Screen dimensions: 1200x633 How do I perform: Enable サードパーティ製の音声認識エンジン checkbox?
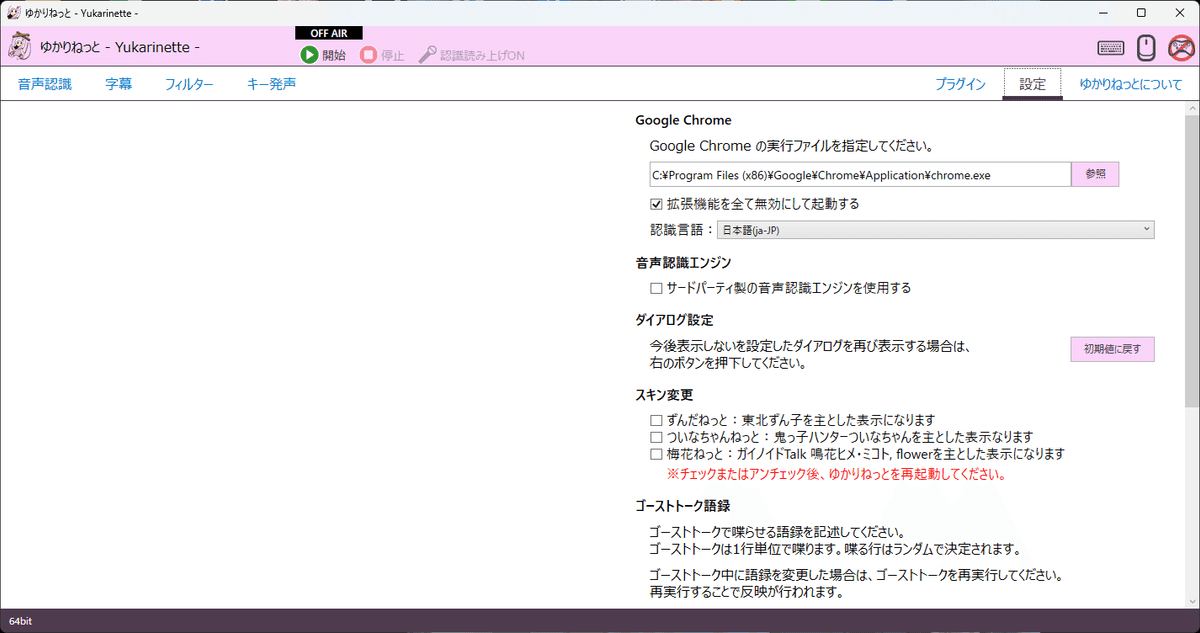[656, 288]
